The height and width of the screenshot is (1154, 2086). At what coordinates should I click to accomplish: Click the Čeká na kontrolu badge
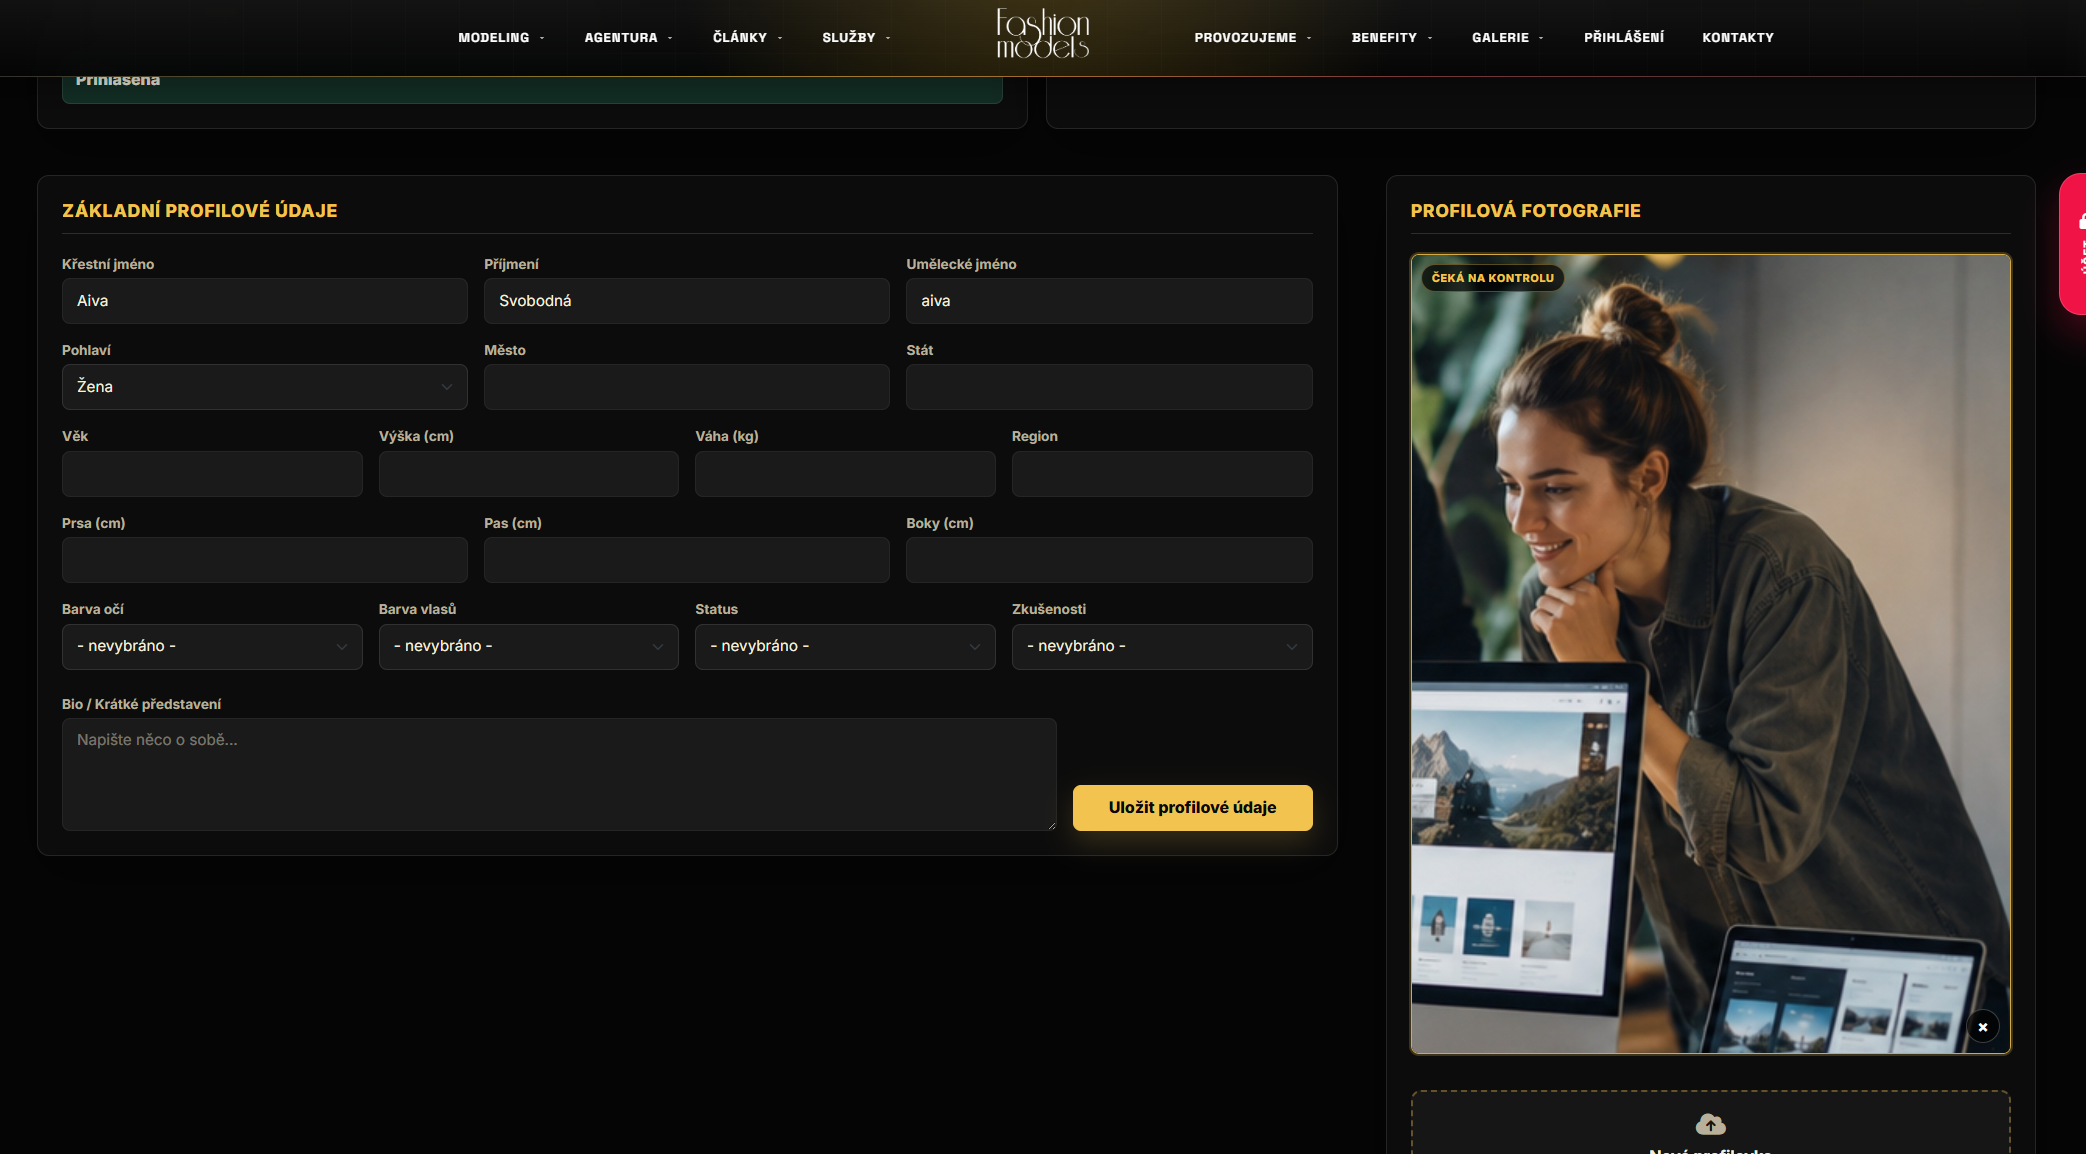click(x=1492, y=278)
